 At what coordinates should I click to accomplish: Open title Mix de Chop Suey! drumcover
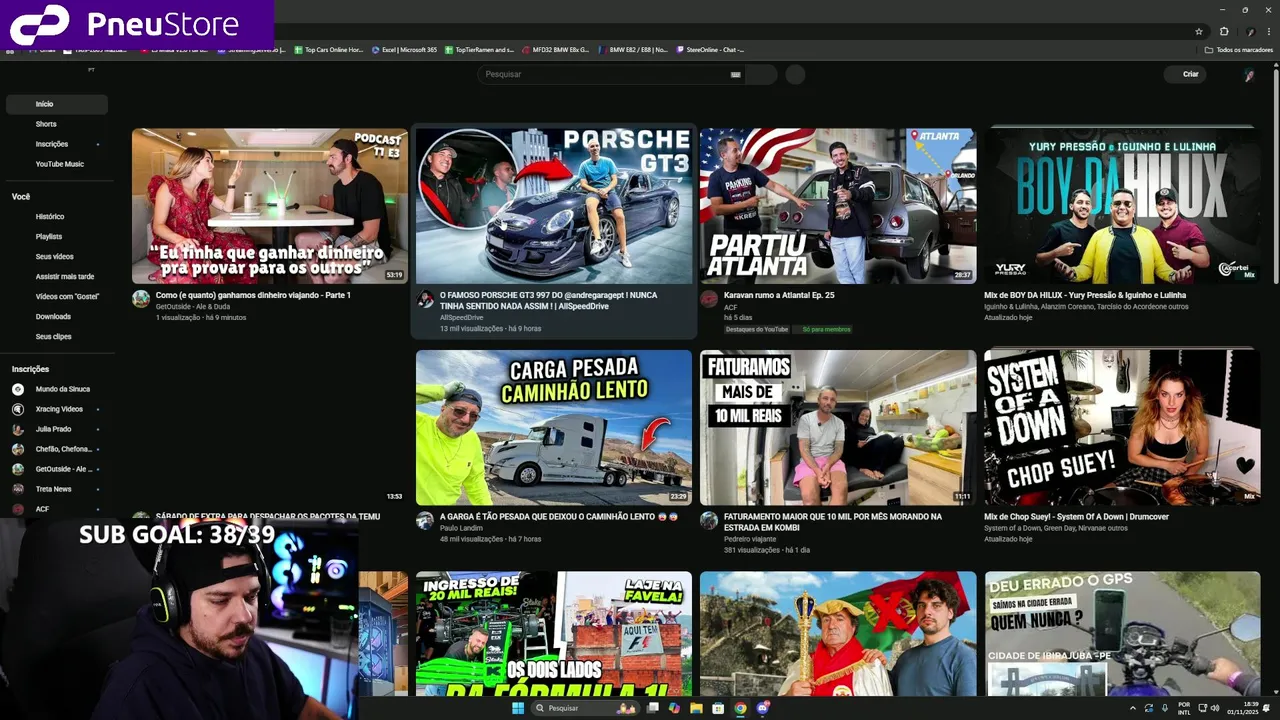tap(1076, 517)
